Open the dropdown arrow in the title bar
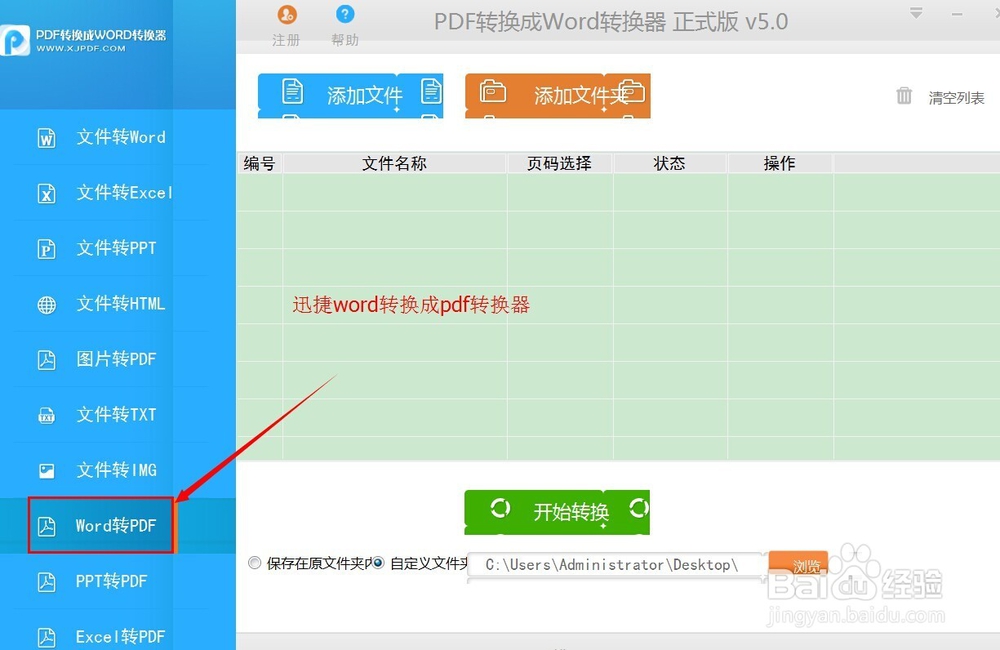The width and height of the screenshot is (1000, 650). pos(918,12)
